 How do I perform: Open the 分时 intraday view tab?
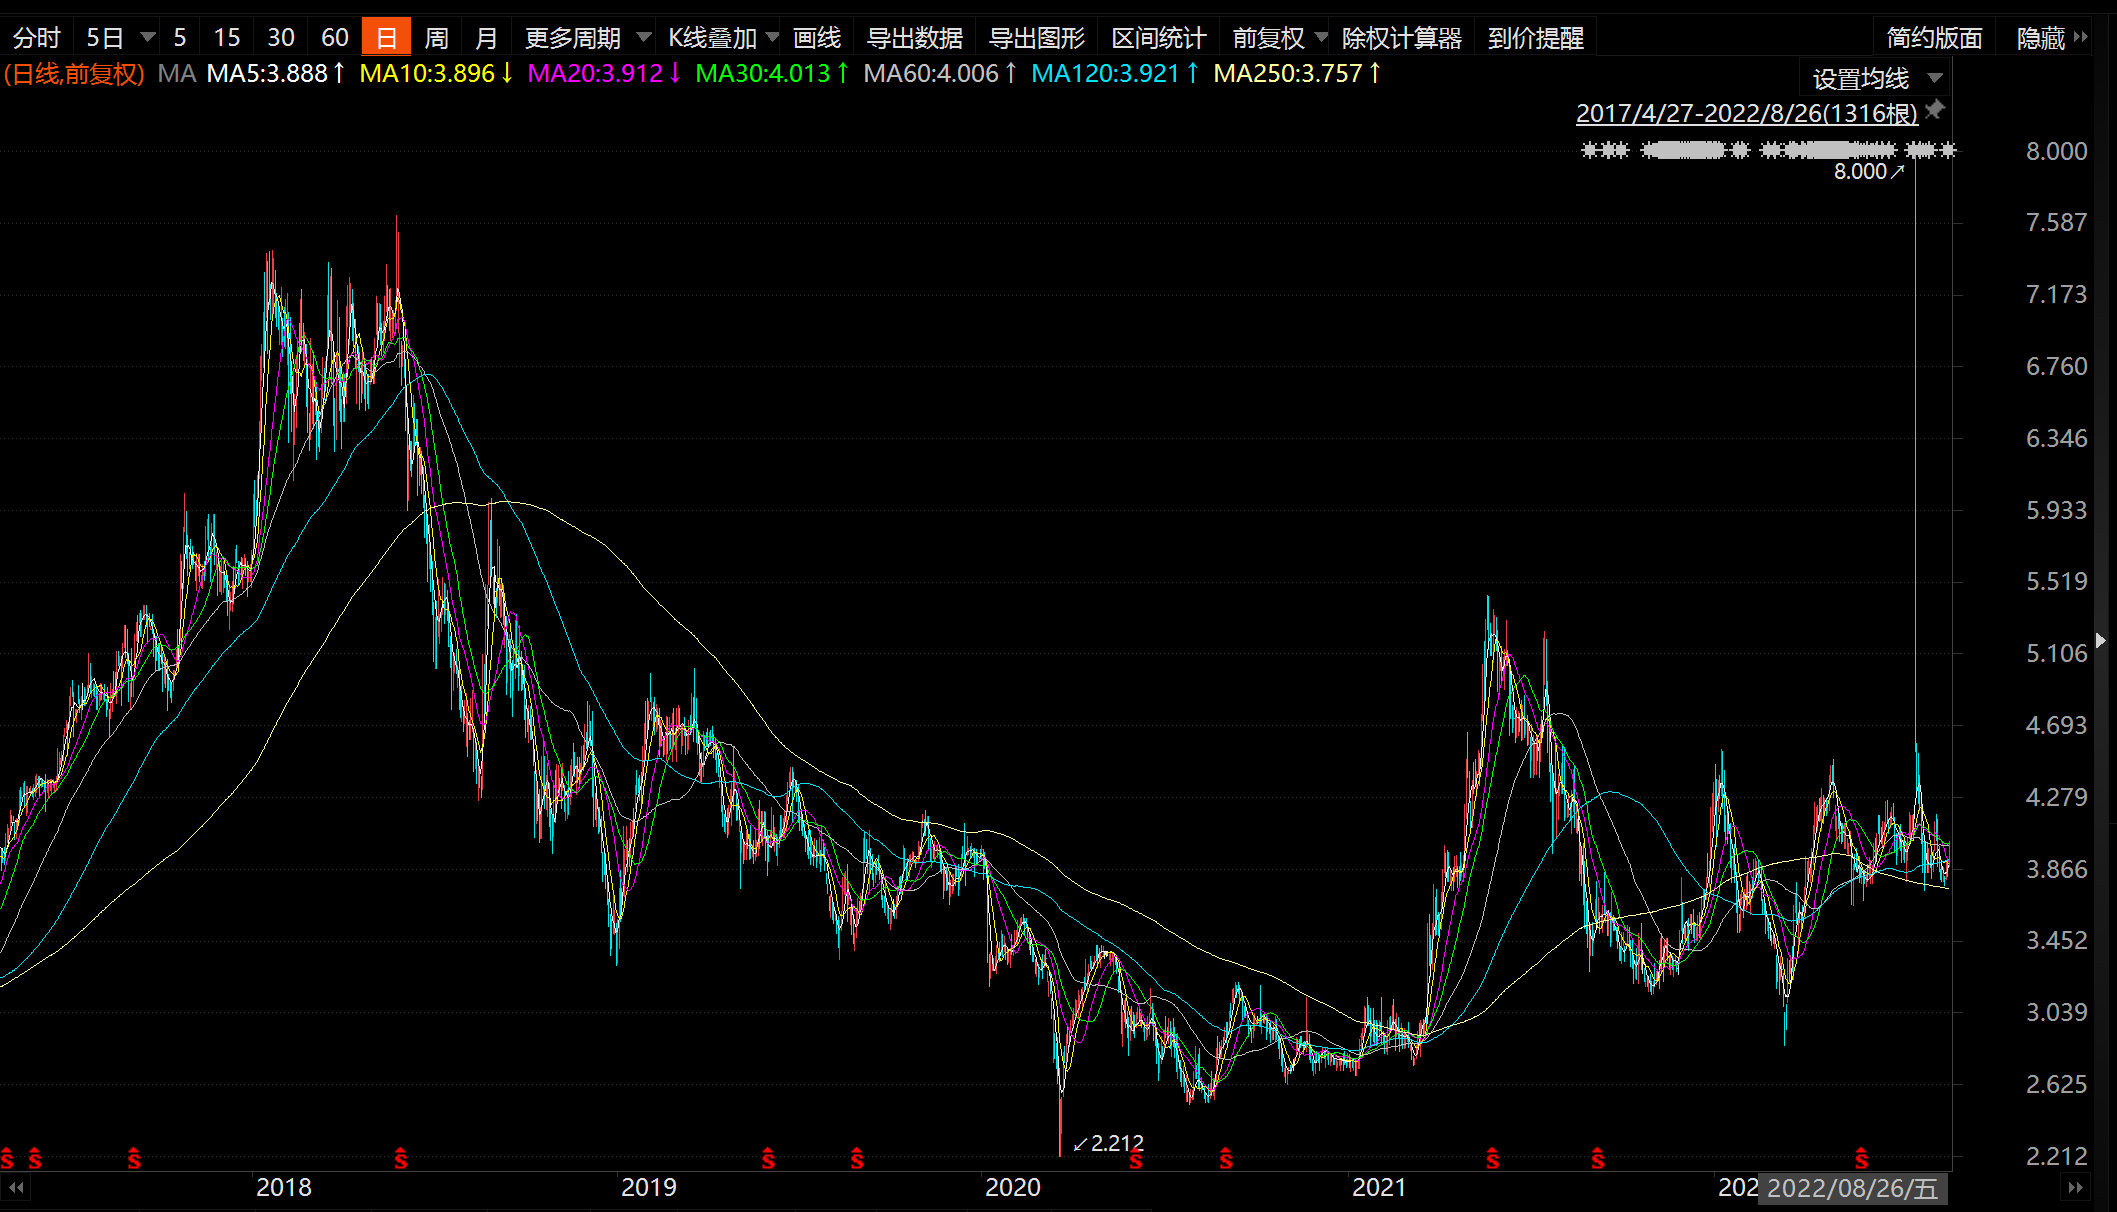[37, 38]
